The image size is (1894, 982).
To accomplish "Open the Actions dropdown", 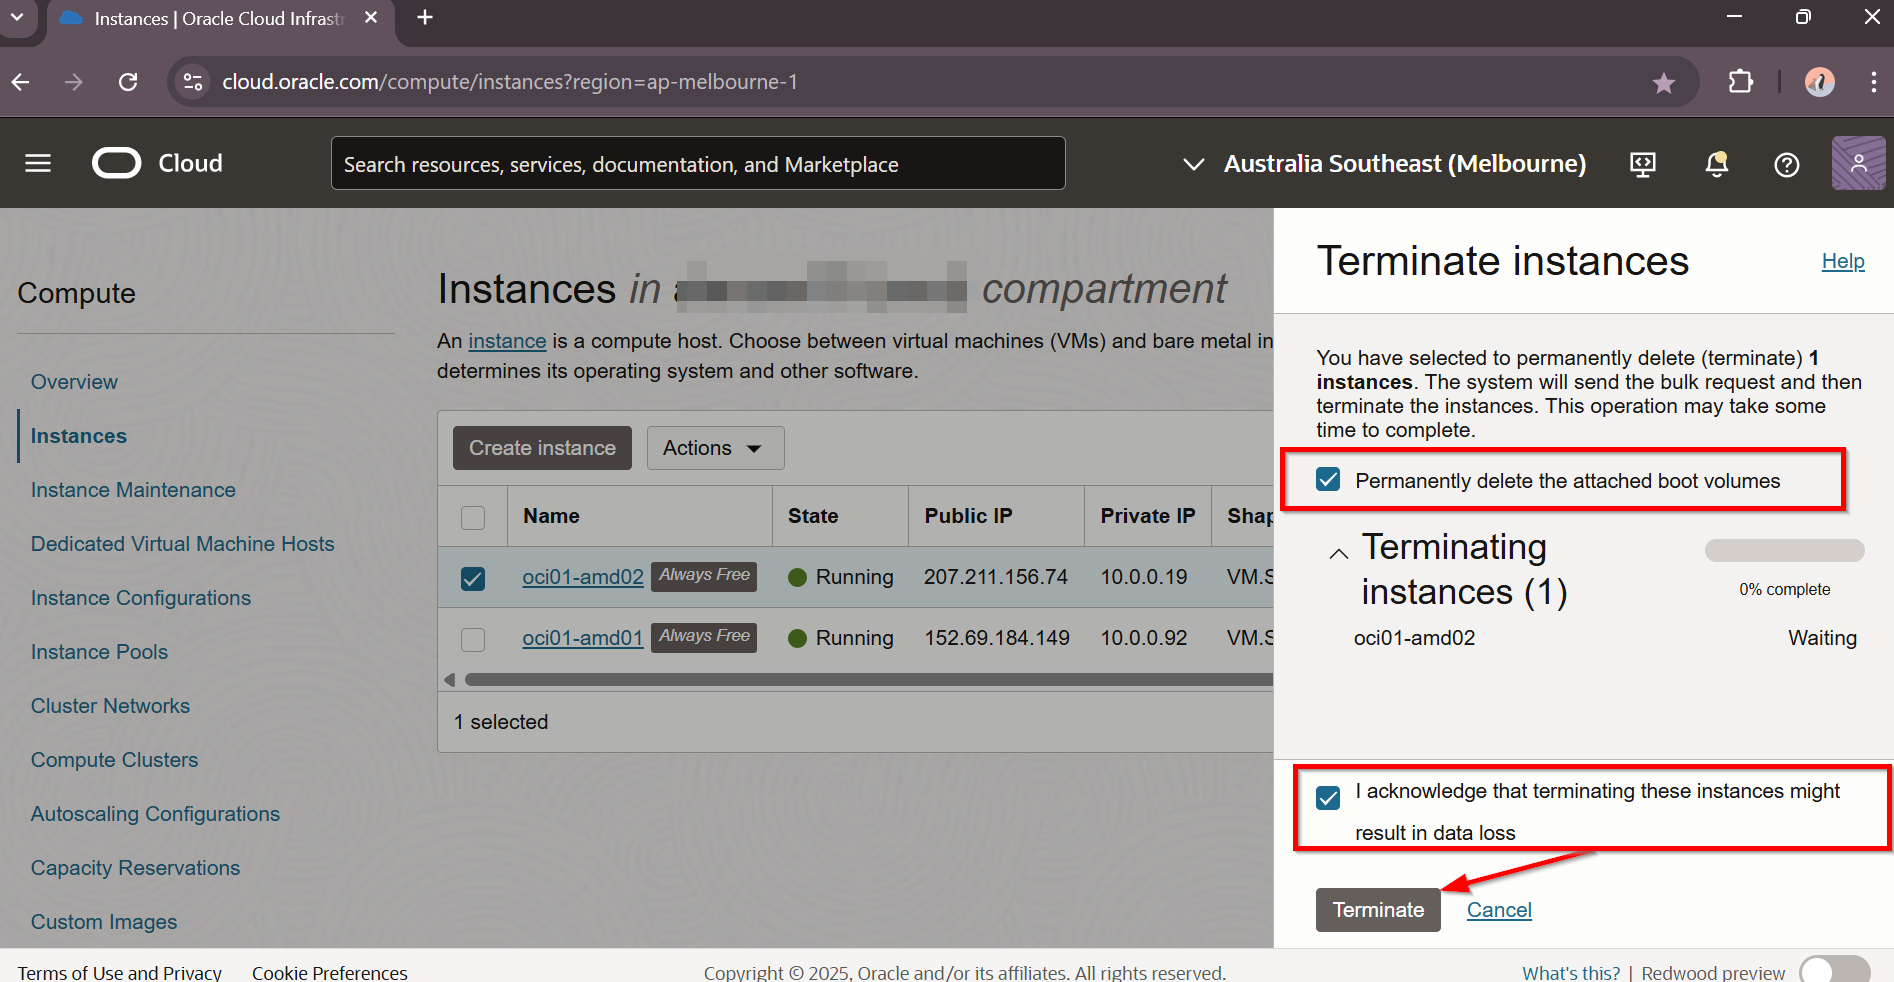I will click(714, 448).
